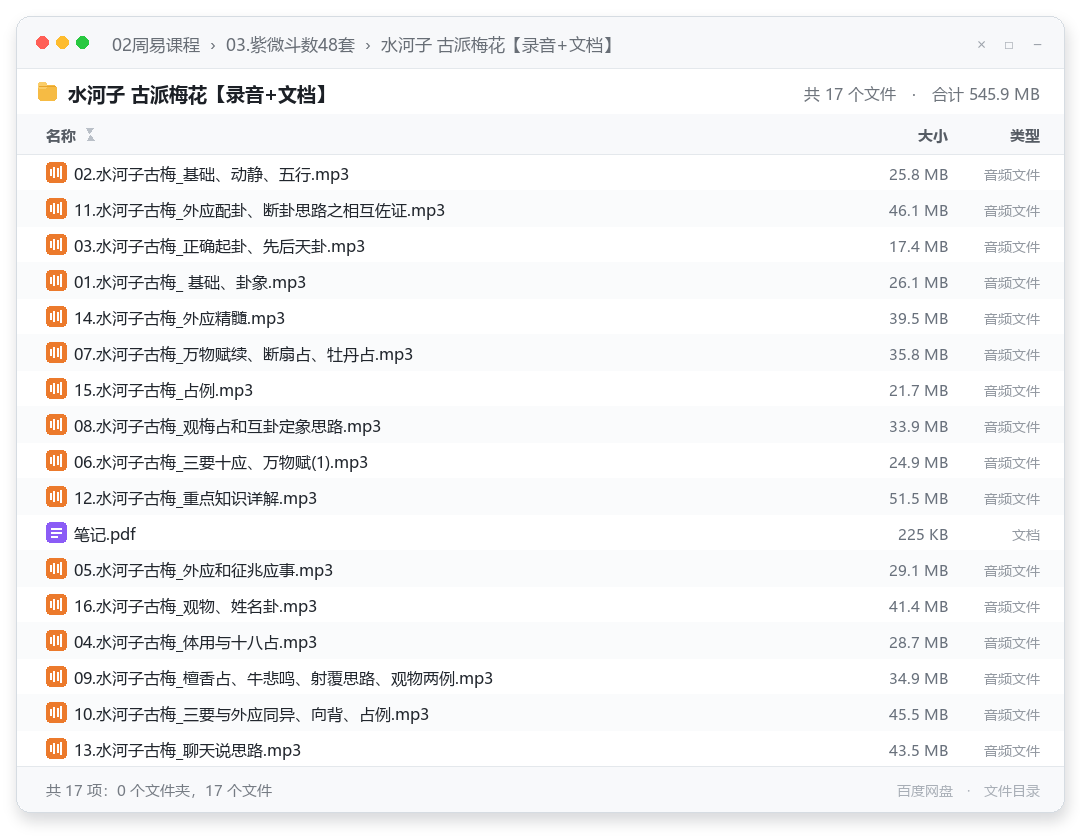Click the small square maximize icon at top right

tap(1009, 45)
